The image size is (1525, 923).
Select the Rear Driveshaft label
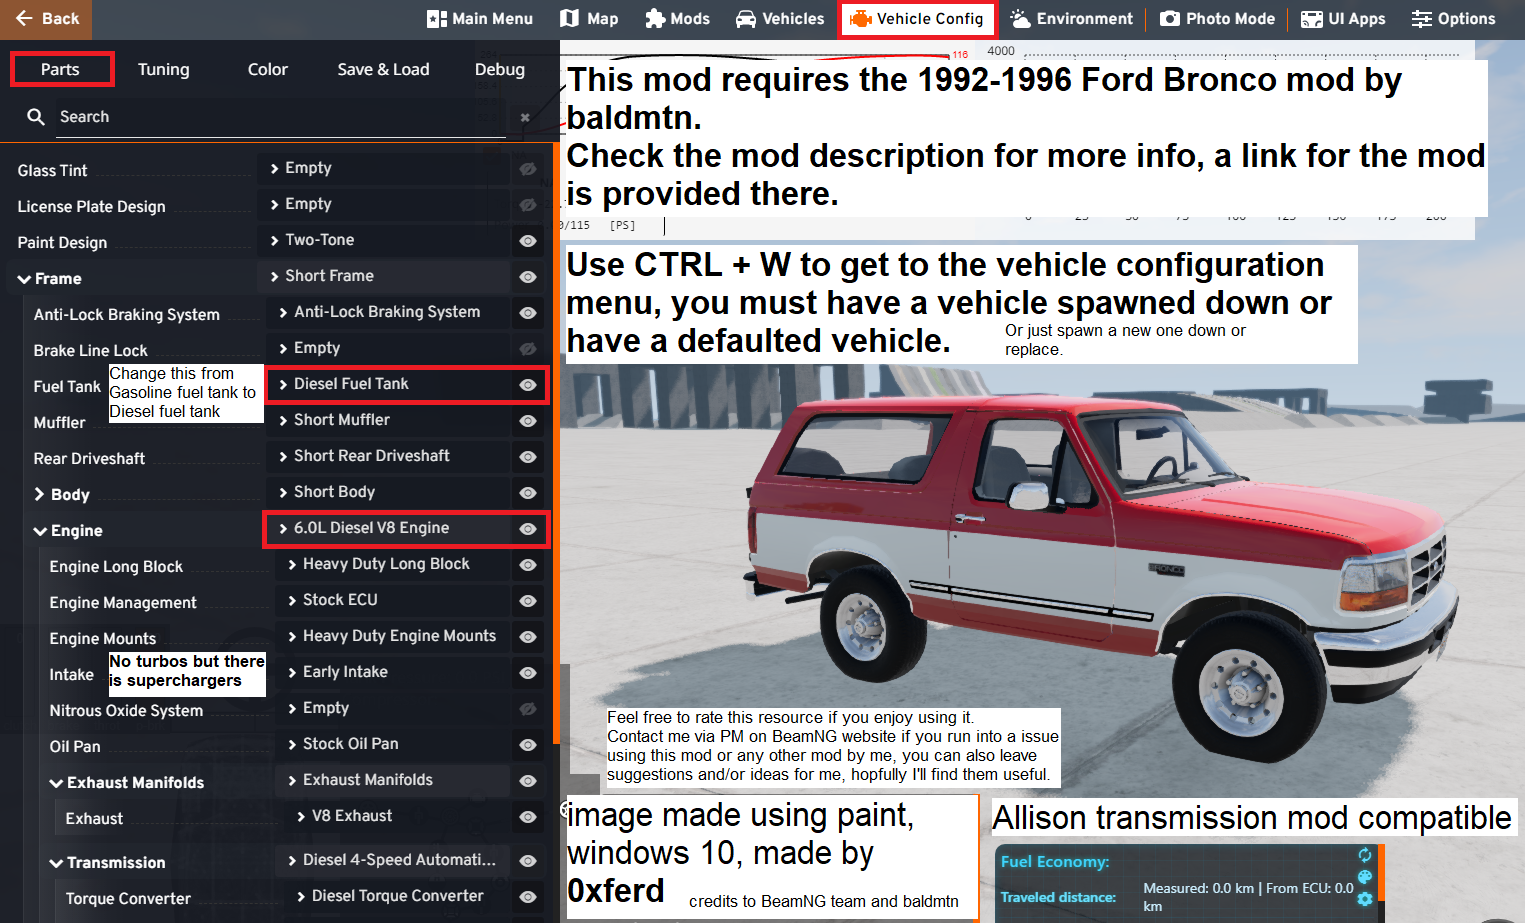(89, 459)
